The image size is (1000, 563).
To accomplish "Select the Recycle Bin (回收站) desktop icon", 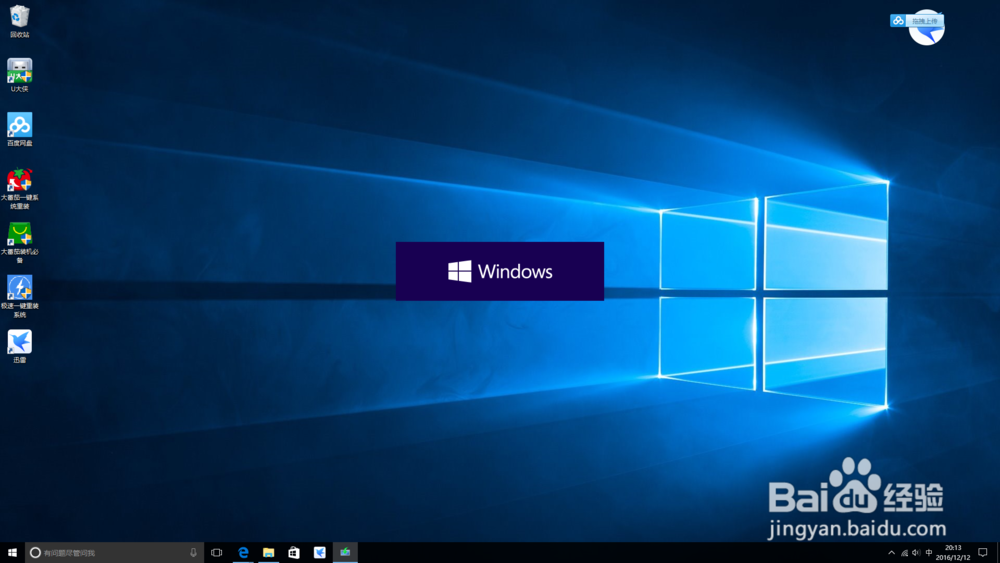I will (x=20, y=21).
